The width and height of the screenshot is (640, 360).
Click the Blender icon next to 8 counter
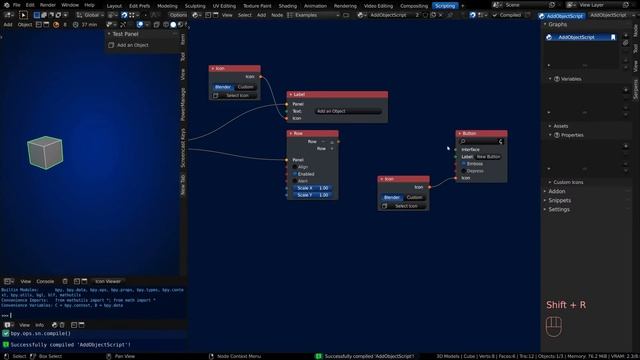tap(56, 24)
